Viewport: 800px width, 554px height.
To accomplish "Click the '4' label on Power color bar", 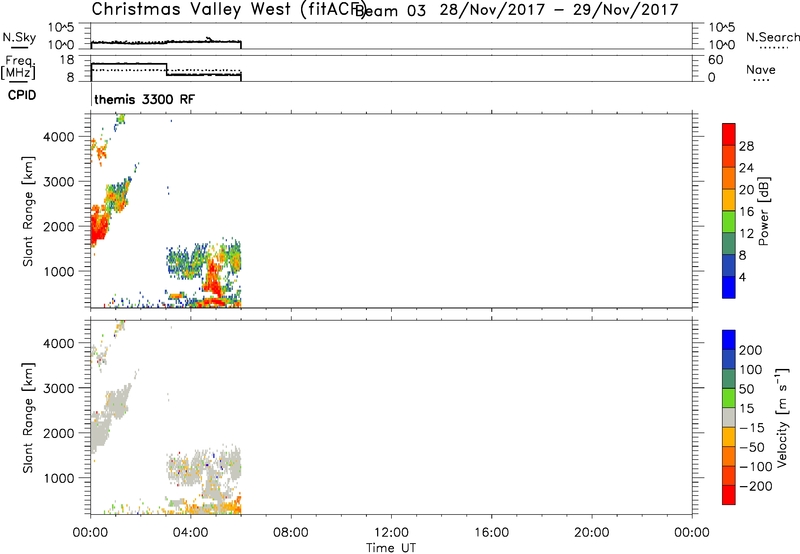I will pyautogui.click(x=743, y=277).
